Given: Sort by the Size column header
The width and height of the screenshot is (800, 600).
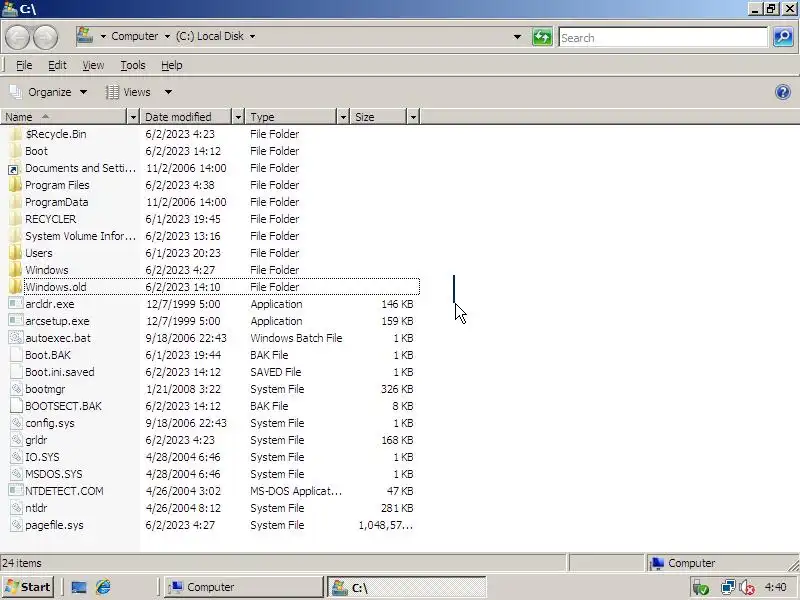Looking at the screenshot, I should [379, 117].
